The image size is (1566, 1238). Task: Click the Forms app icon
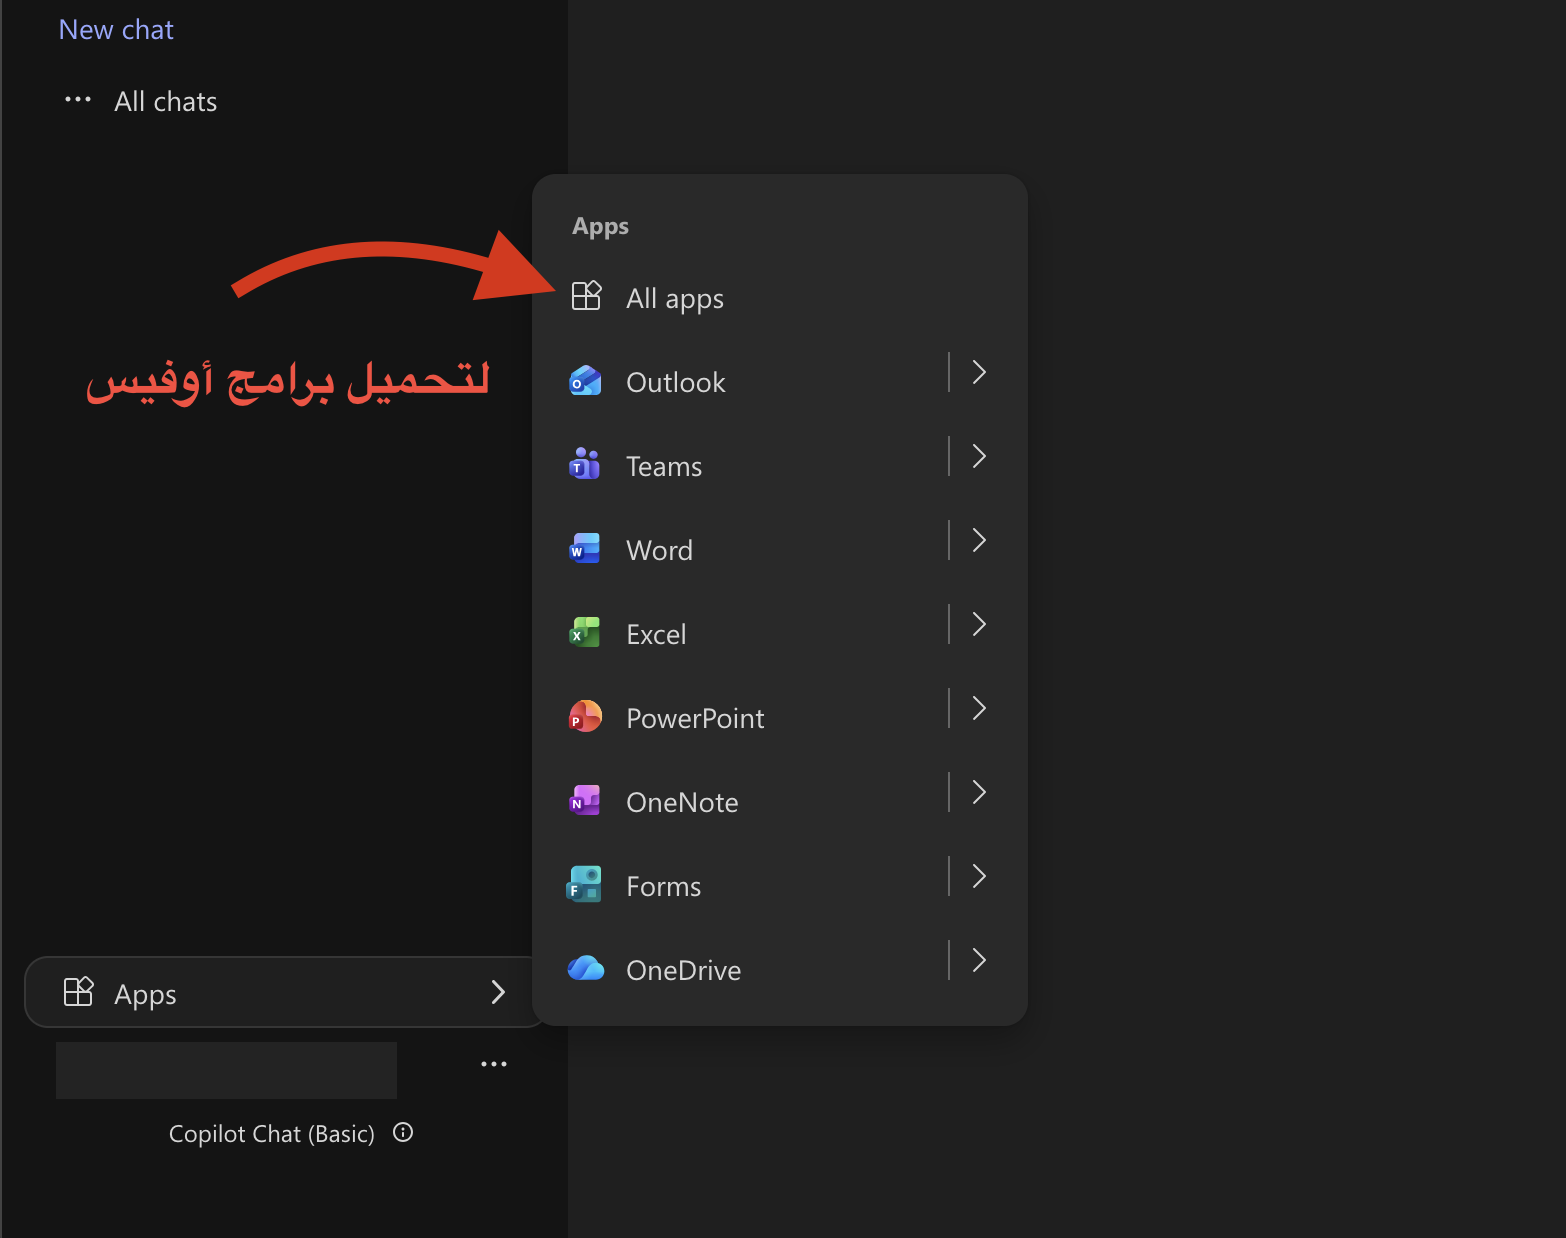585,885
